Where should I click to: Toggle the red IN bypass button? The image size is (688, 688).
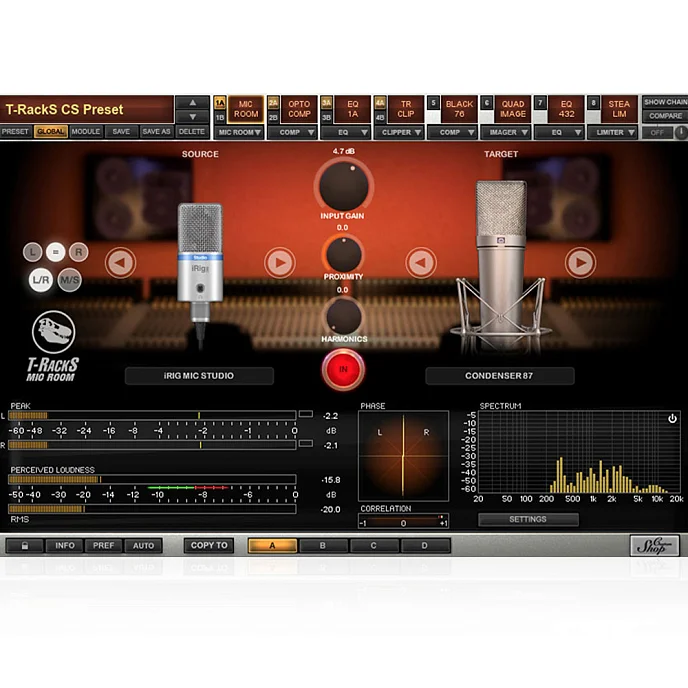tap(343, 370)
